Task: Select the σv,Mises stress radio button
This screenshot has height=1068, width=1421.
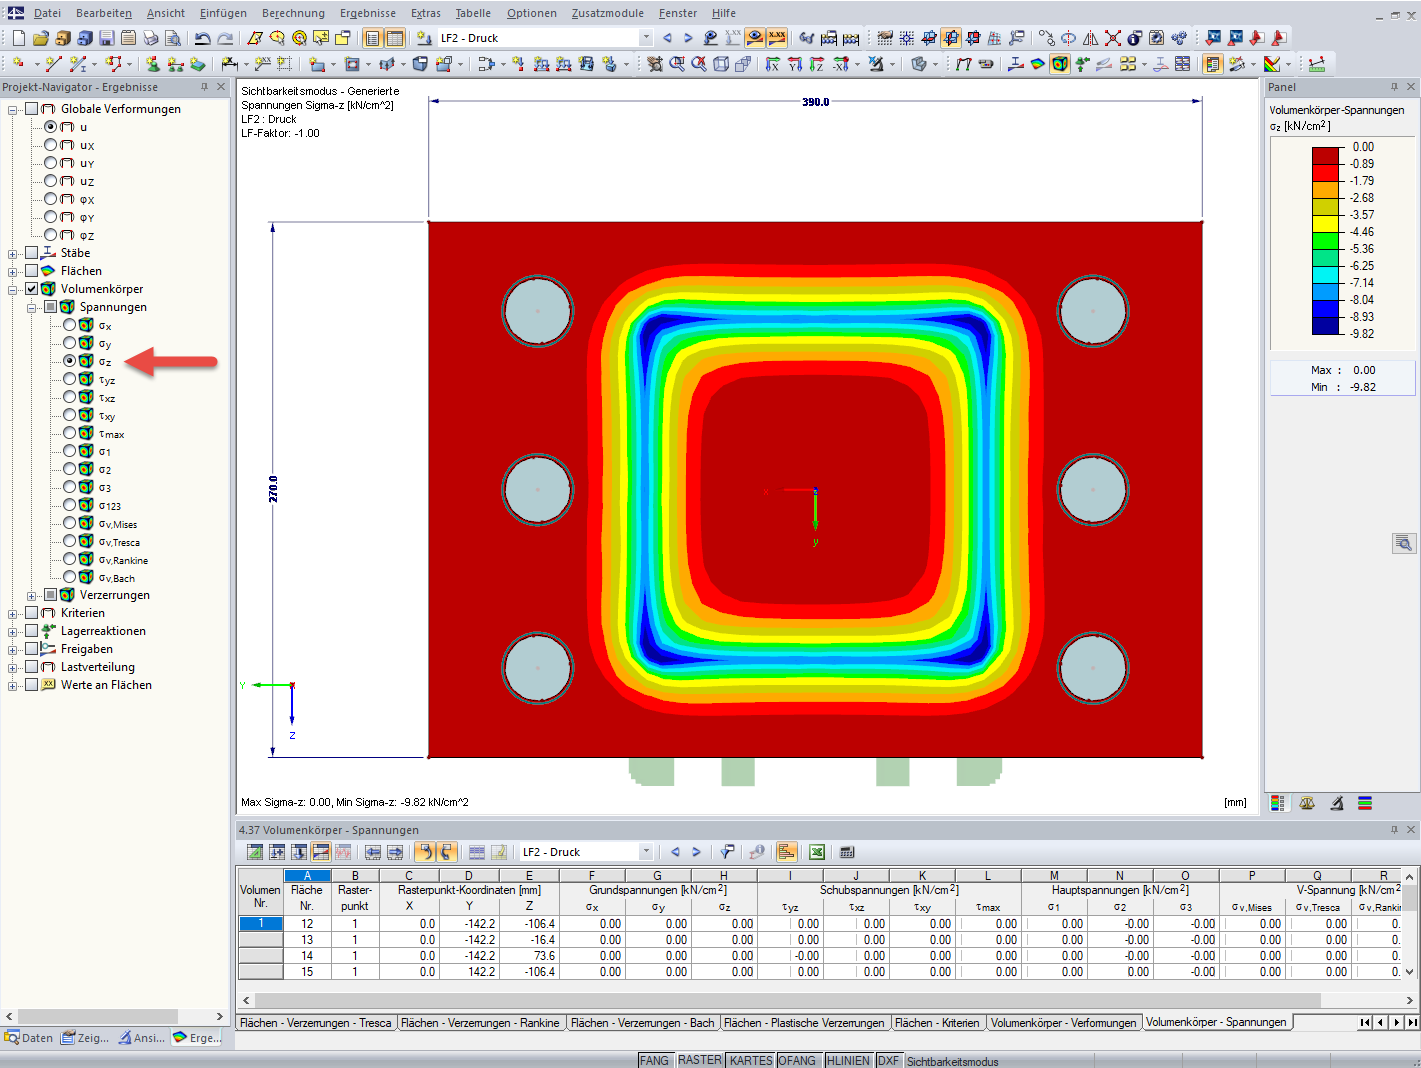Action: [69, 523]
